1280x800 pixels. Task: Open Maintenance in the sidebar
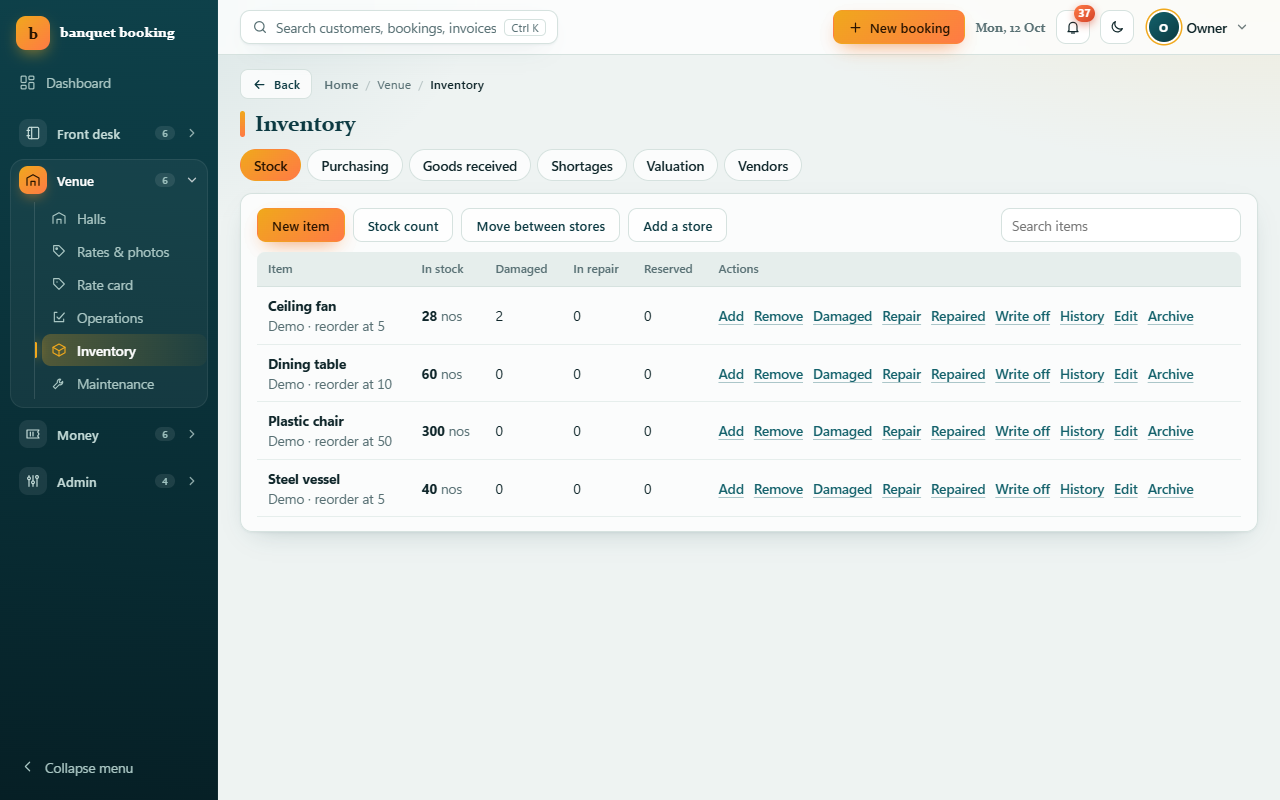124,384
